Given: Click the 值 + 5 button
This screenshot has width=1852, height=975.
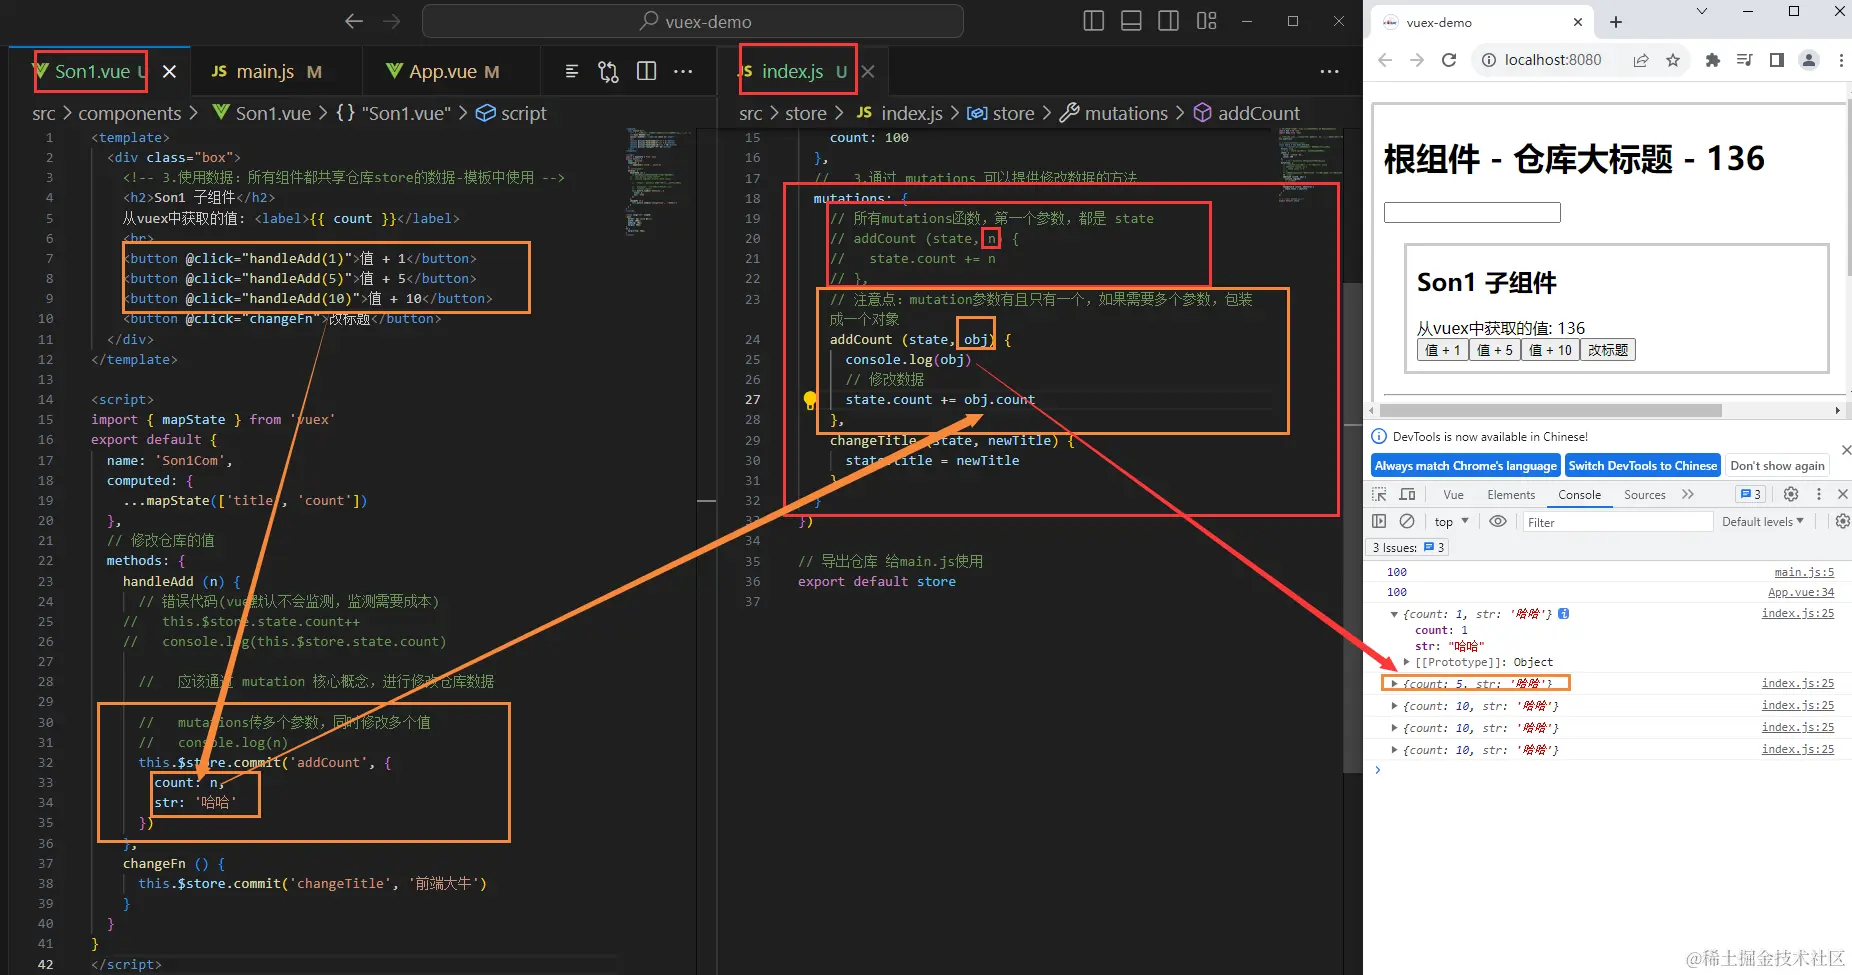Looking at the screenshot, I should tap(1495, 350).
